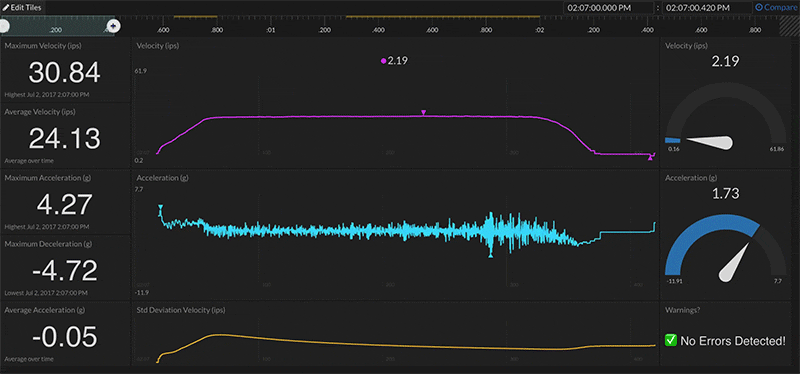This screenshot has width=800, height=374.
Task: Click the velocity minimum marker triangle
Action: pos(650,159)
